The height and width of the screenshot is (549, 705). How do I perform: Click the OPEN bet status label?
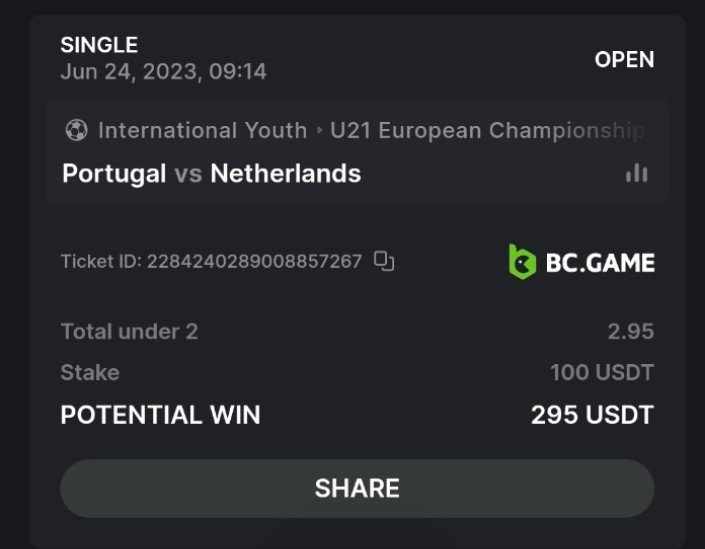(624, 60)
